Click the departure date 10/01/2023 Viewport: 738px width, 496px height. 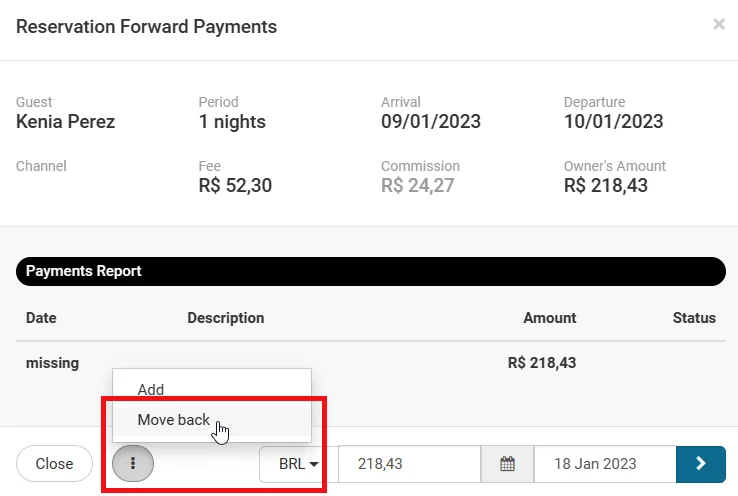(613, 122)
